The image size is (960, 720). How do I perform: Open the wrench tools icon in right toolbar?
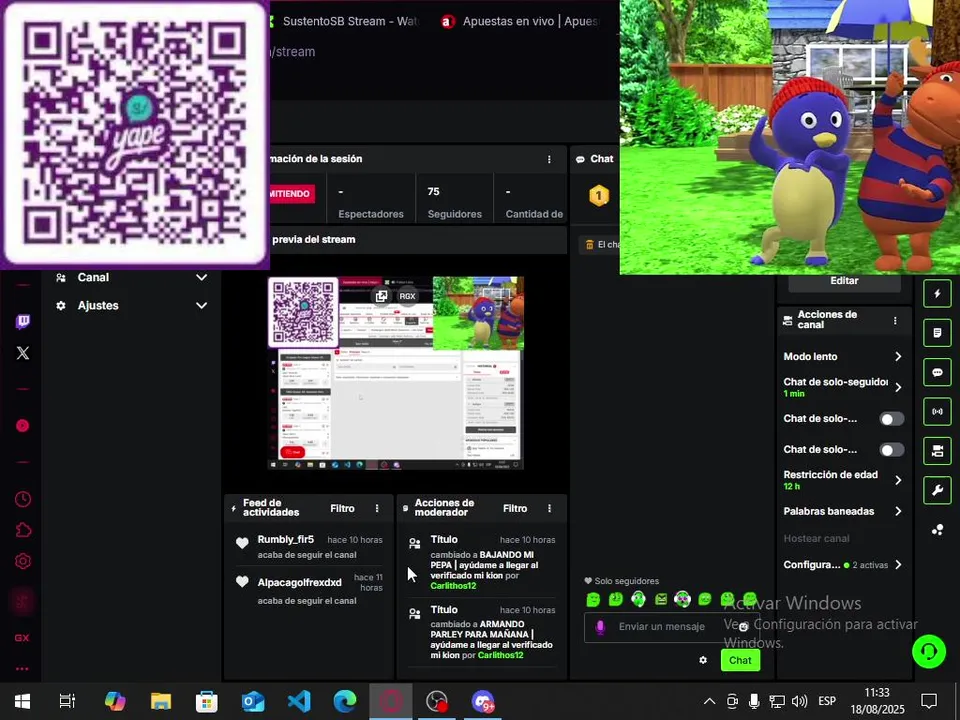point(937,490)
